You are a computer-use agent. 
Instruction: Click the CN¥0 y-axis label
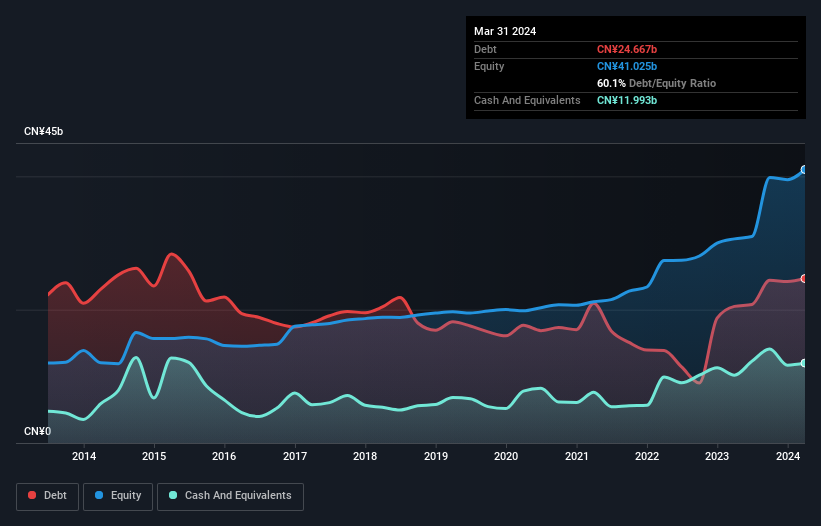[x=38, y=431]
